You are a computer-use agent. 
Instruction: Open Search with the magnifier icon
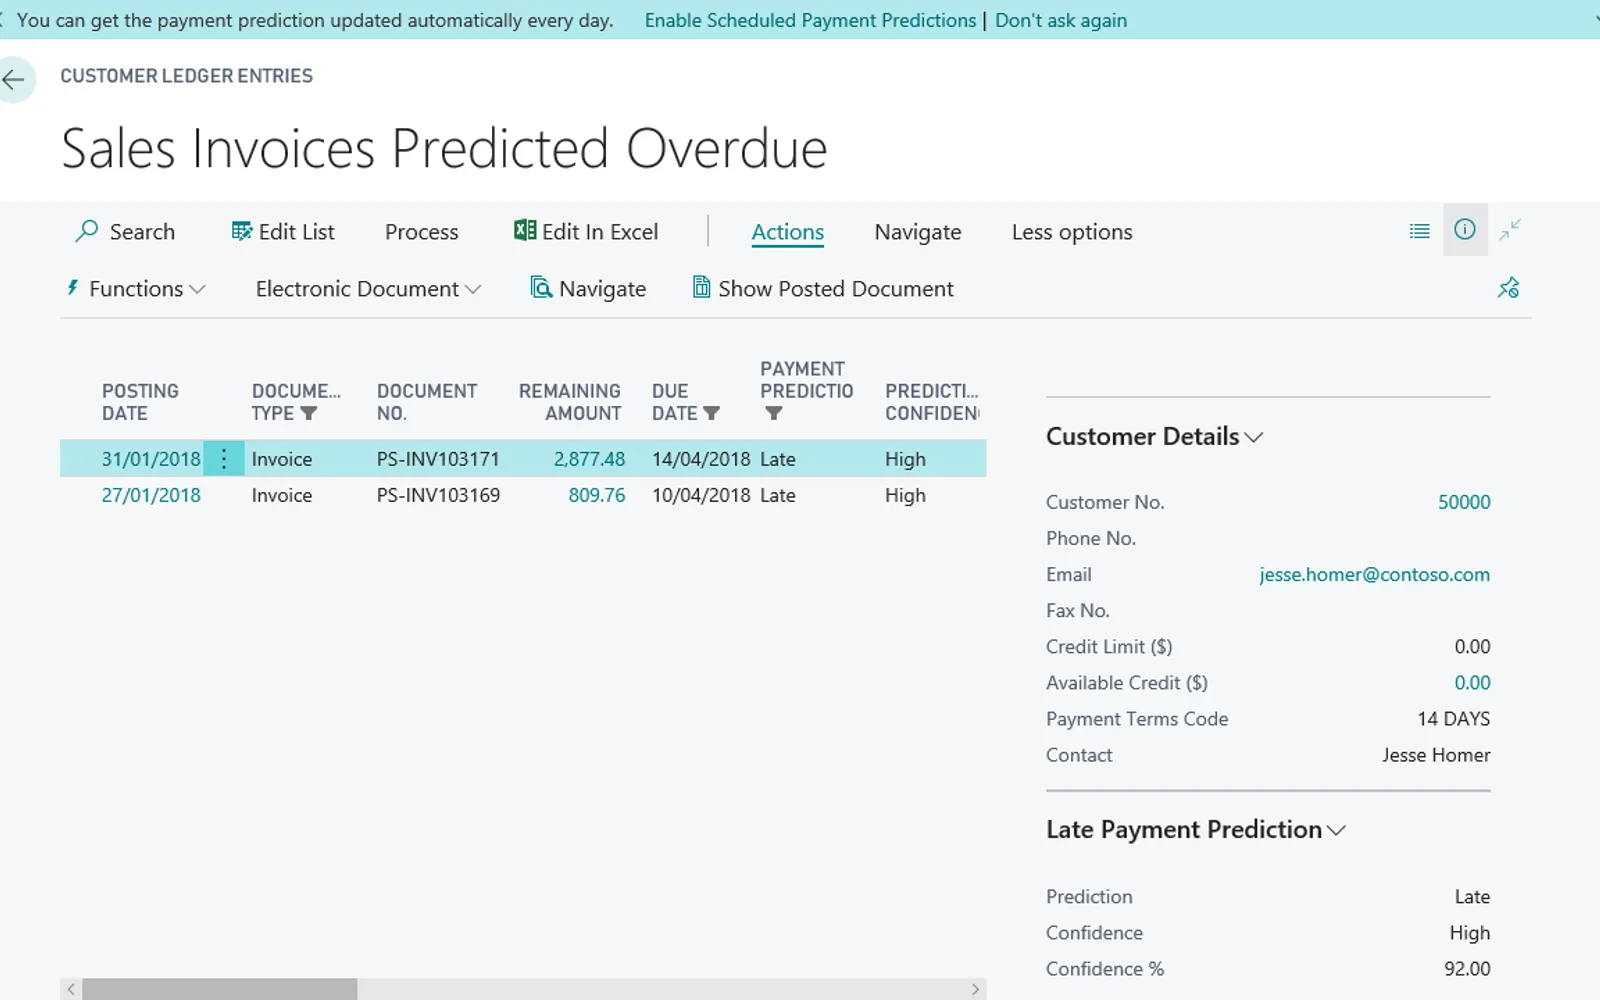point(87,231)
